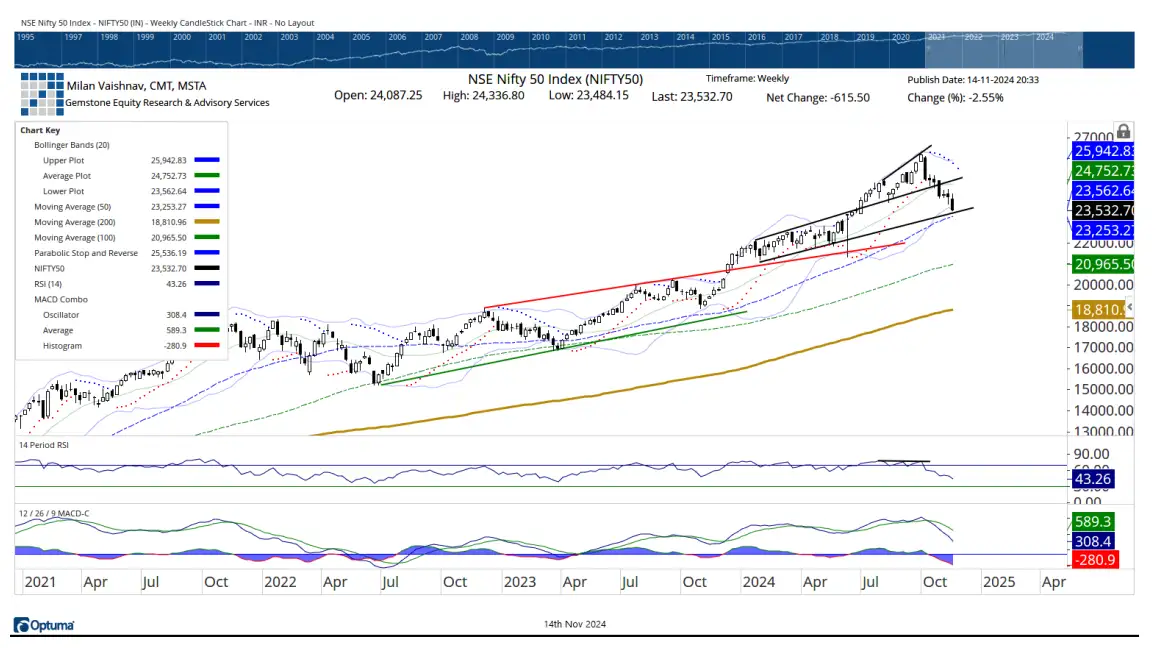The image size is (1167, 648).
Task: Click the Parabolic Stop and Reverse swatch
Action: tap(207, 253)
